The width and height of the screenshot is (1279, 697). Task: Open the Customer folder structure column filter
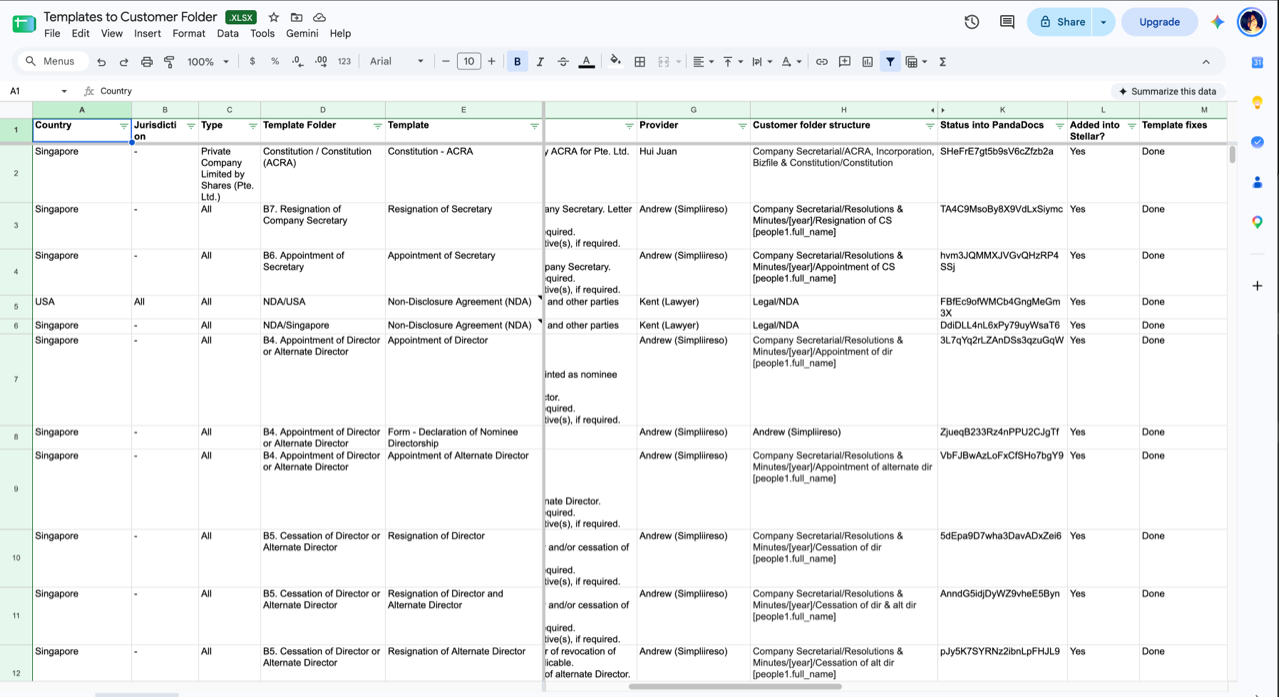(x=929, y=126)
